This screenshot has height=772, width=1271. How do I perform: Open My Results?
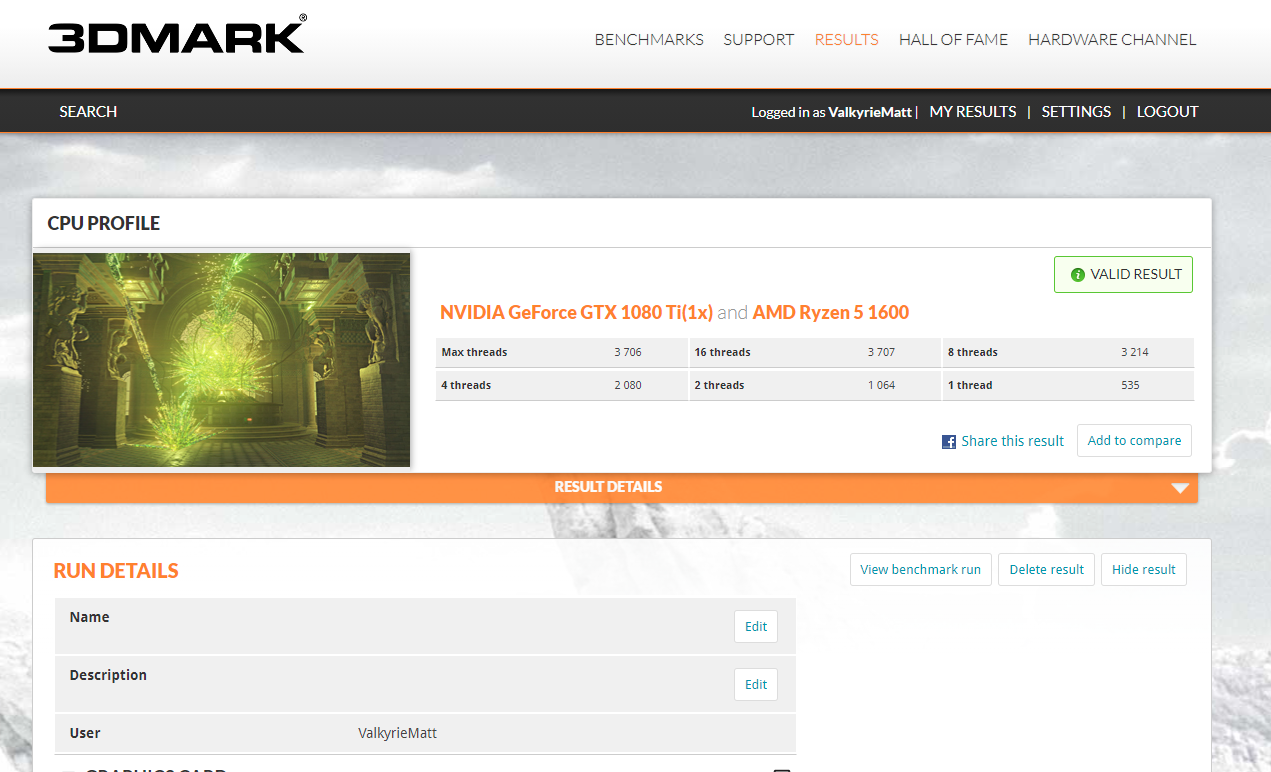pos(973,112)
